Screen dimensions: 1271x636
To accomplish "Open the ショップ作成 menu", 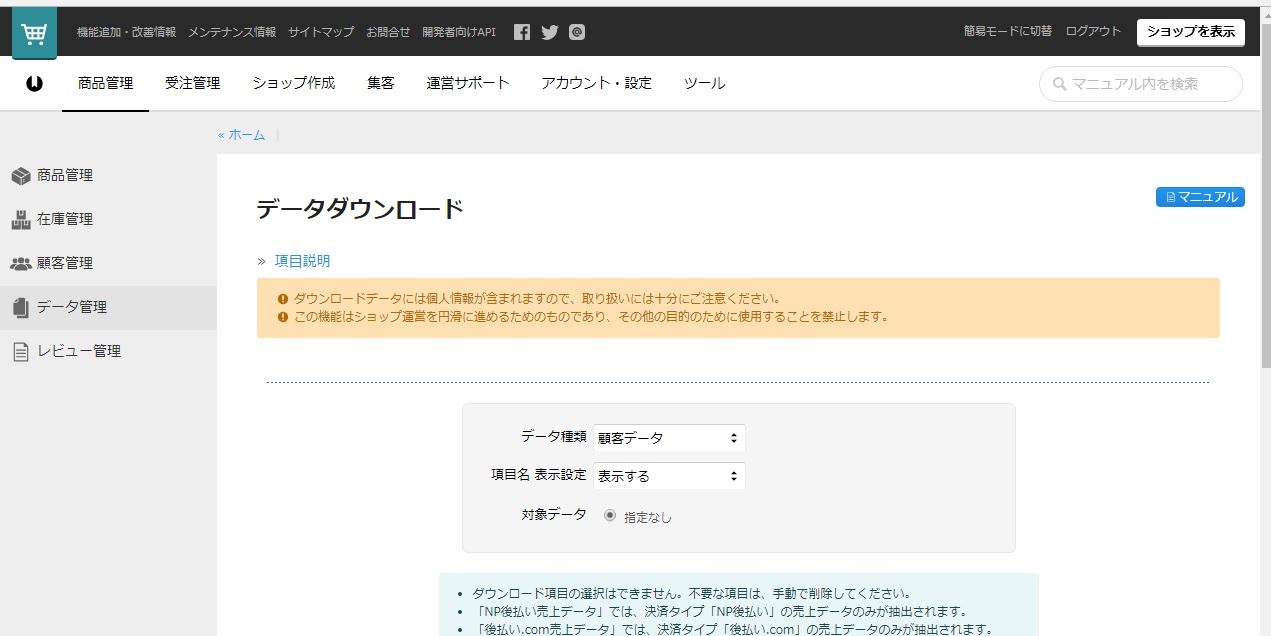I will point(294,83).
